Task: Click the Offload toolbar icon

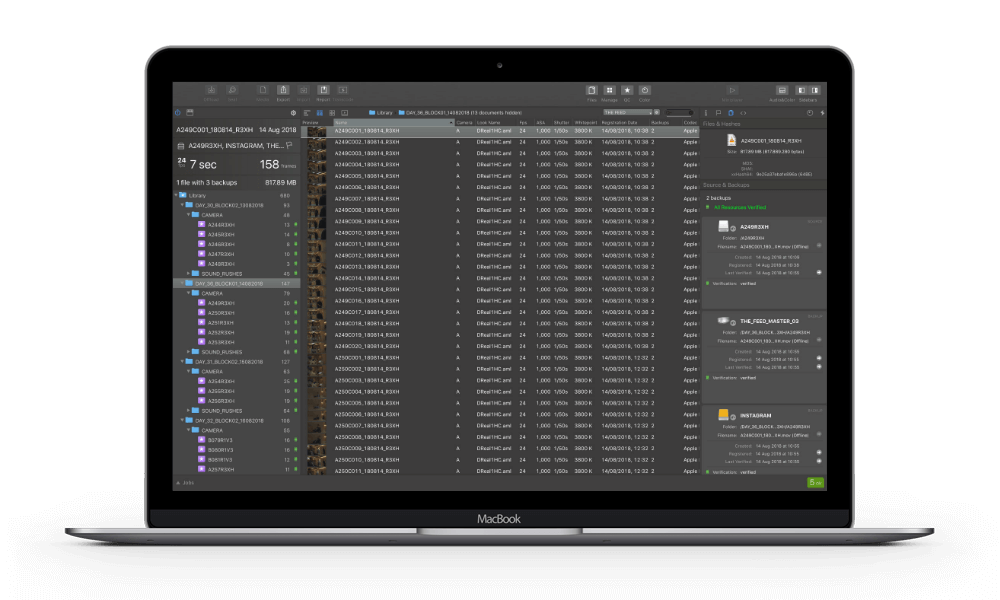Action: click(211, 91)
